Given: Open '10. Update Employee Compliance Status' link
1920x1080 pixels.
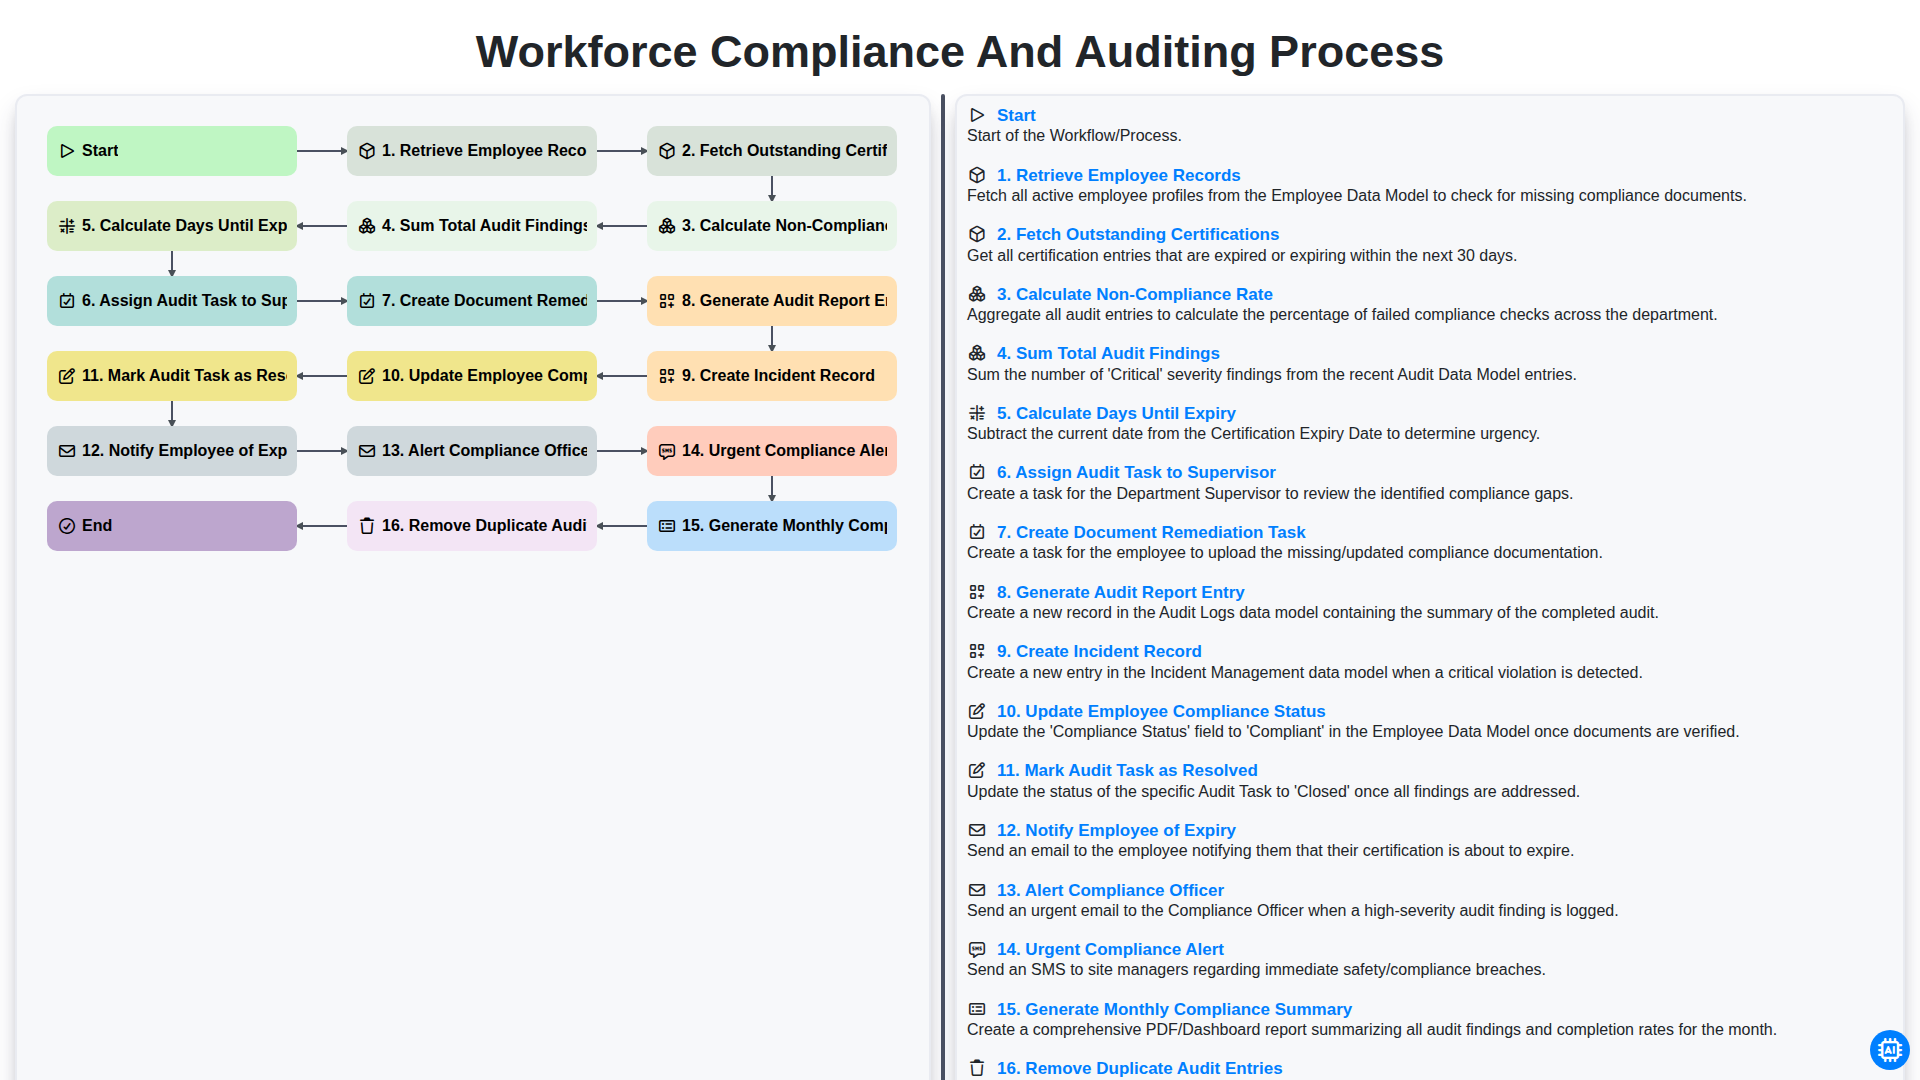Looking at the screenshot, I should [1161, 711].
